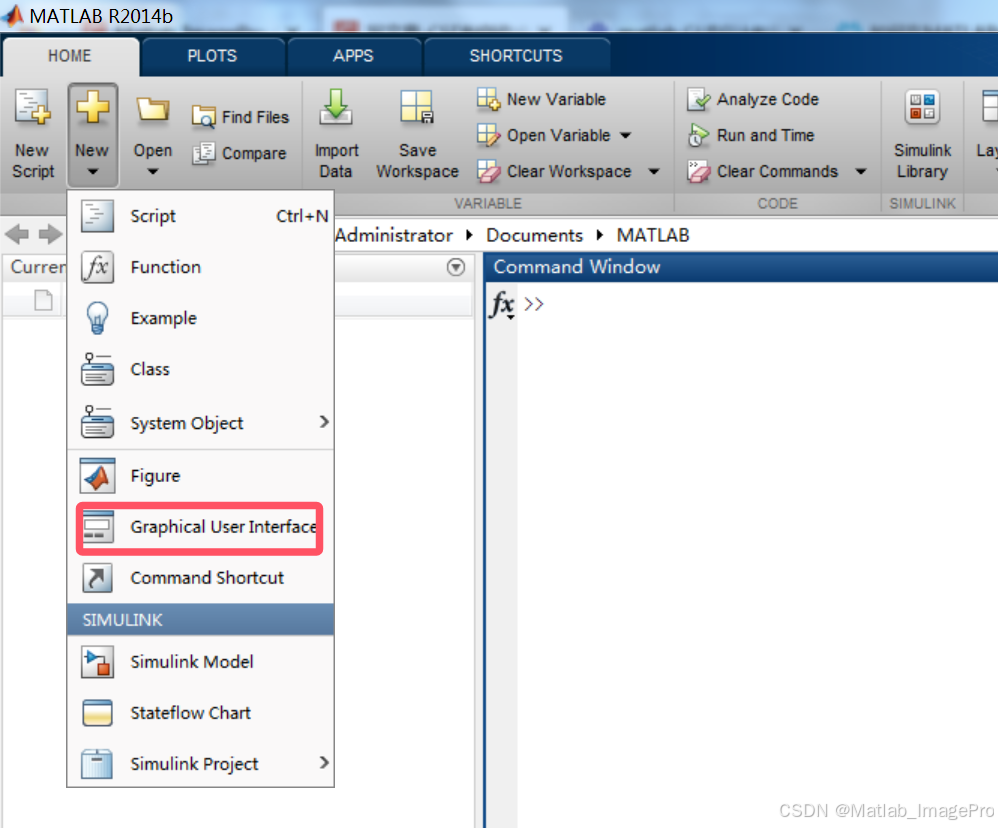Switch to the APPS tab
The height and width of the screenshot is (828, 998).
[x=353, y=56]
